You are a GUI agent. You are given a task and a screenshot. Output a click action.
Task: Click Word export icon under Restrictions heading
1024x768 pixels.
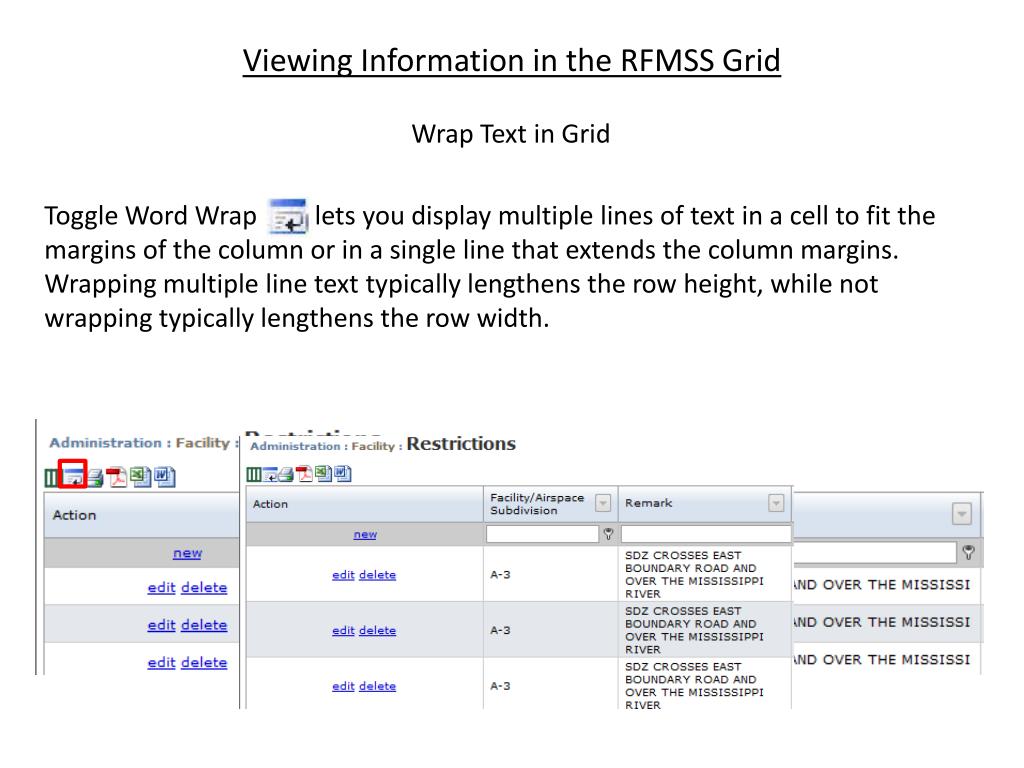(343, 473)
